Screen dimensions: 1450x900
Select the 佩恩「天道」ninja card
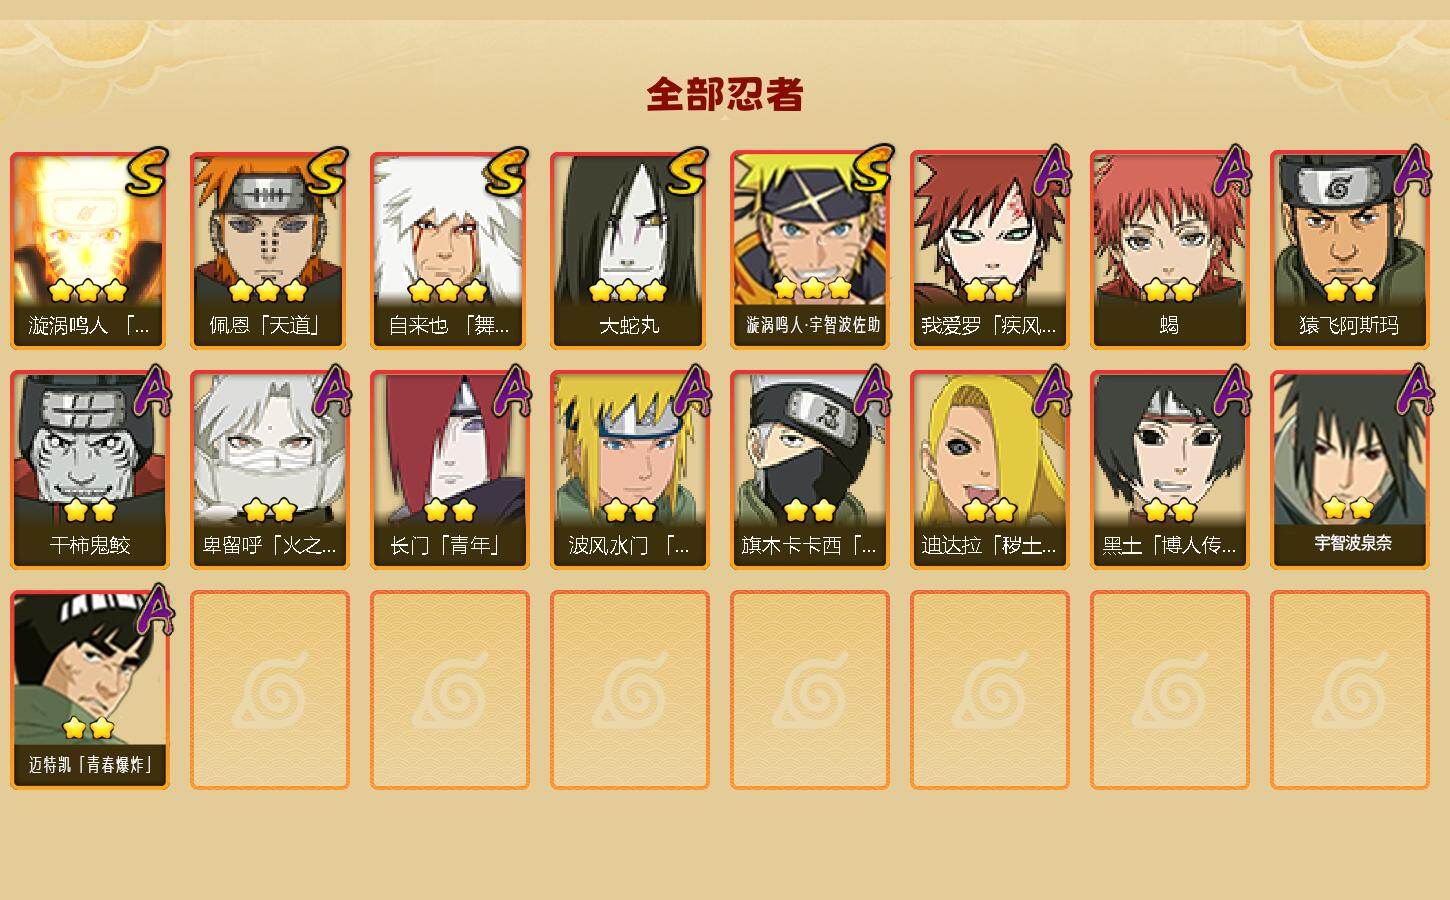pyautogui.click(x=270, y=250)
